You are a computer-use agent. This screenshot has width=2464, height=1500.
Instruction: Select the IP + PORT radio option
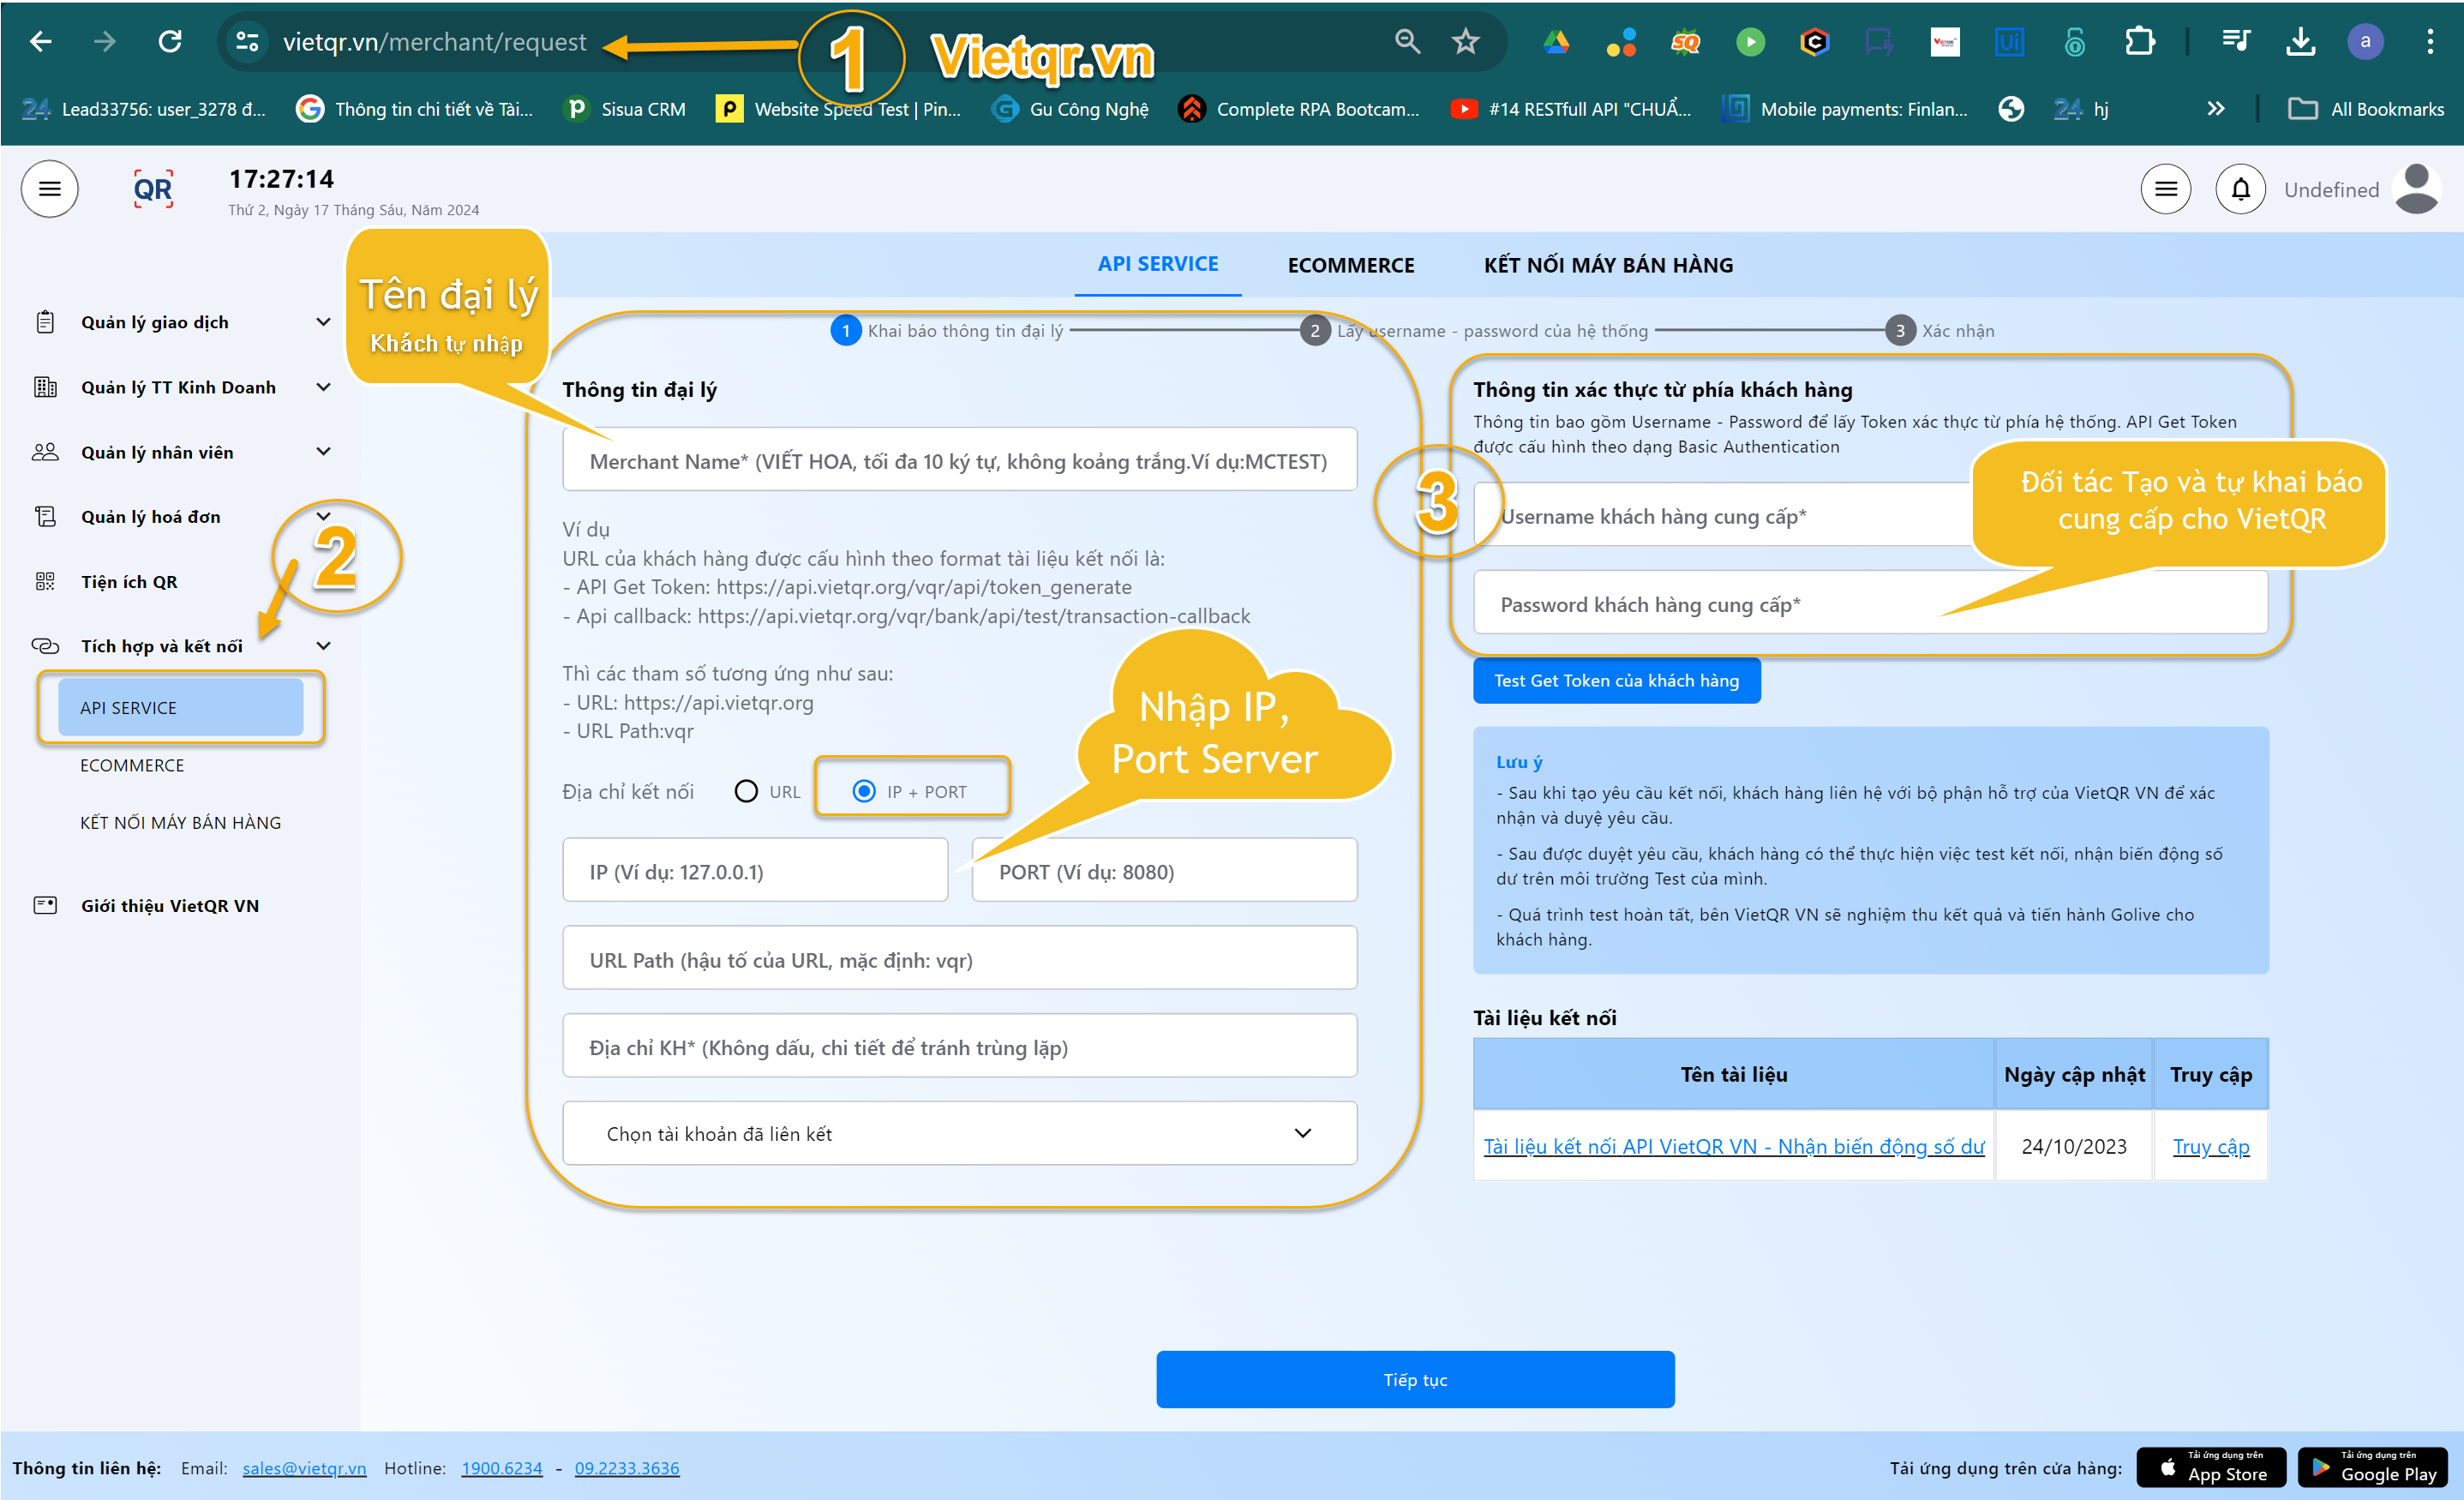pyautogui.click(x=864, y=791)
